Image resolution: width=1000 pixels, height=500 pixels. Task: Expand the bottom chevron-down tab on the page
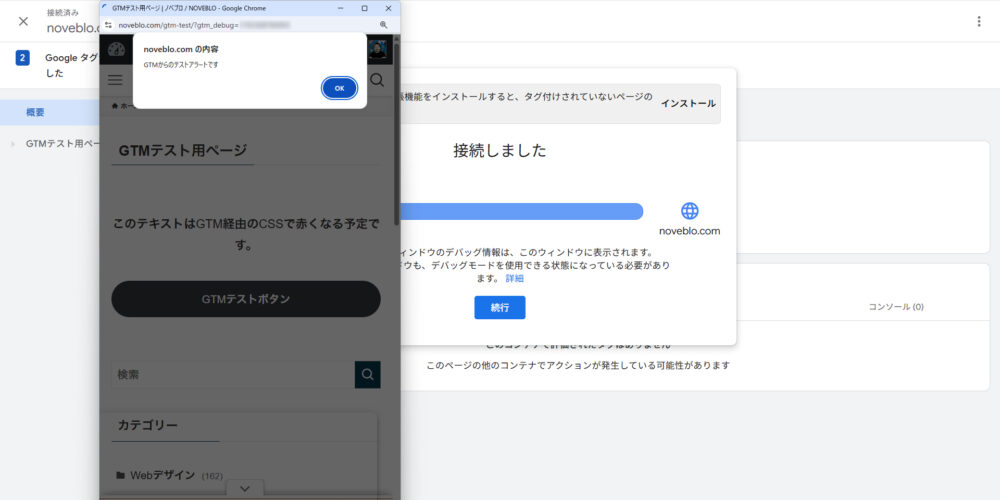coord(245,488)
